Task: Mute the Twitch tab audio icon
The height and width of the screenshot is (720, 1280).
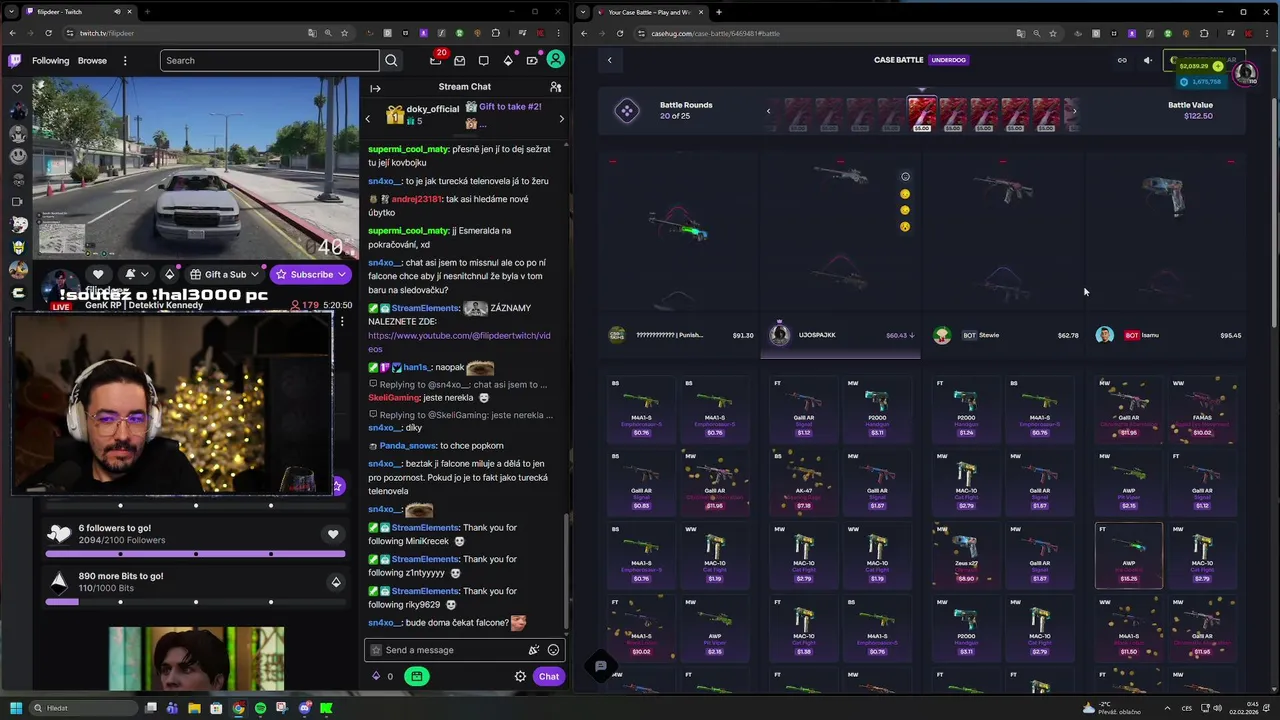Action: click(x=117, y=12)
